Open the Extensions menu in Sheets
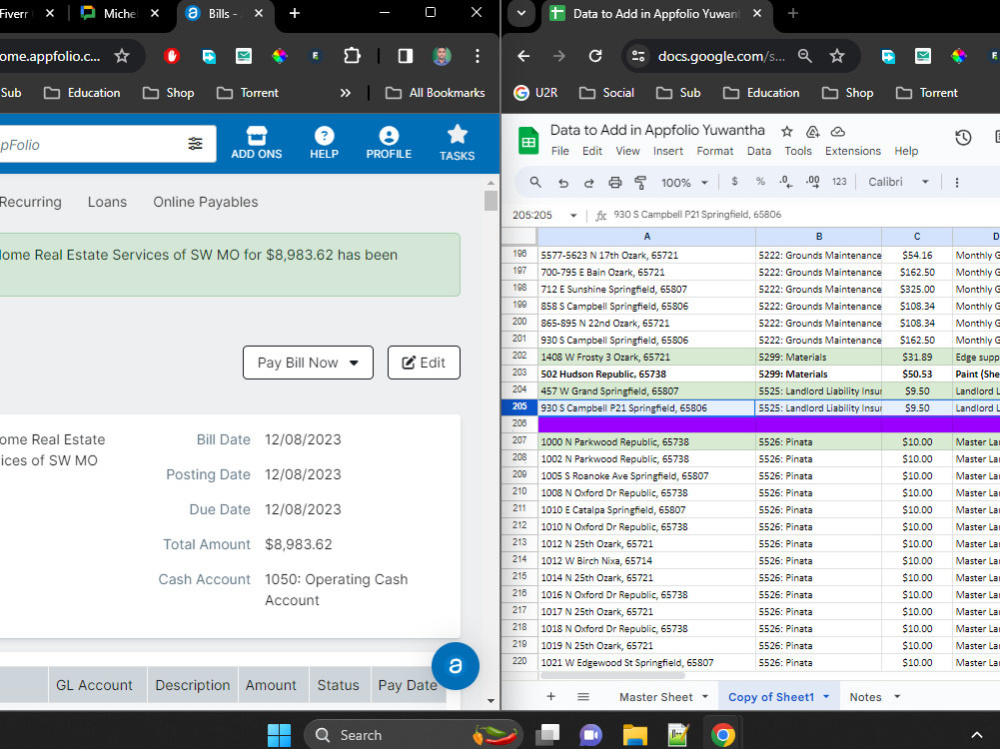 coord(853,151)
